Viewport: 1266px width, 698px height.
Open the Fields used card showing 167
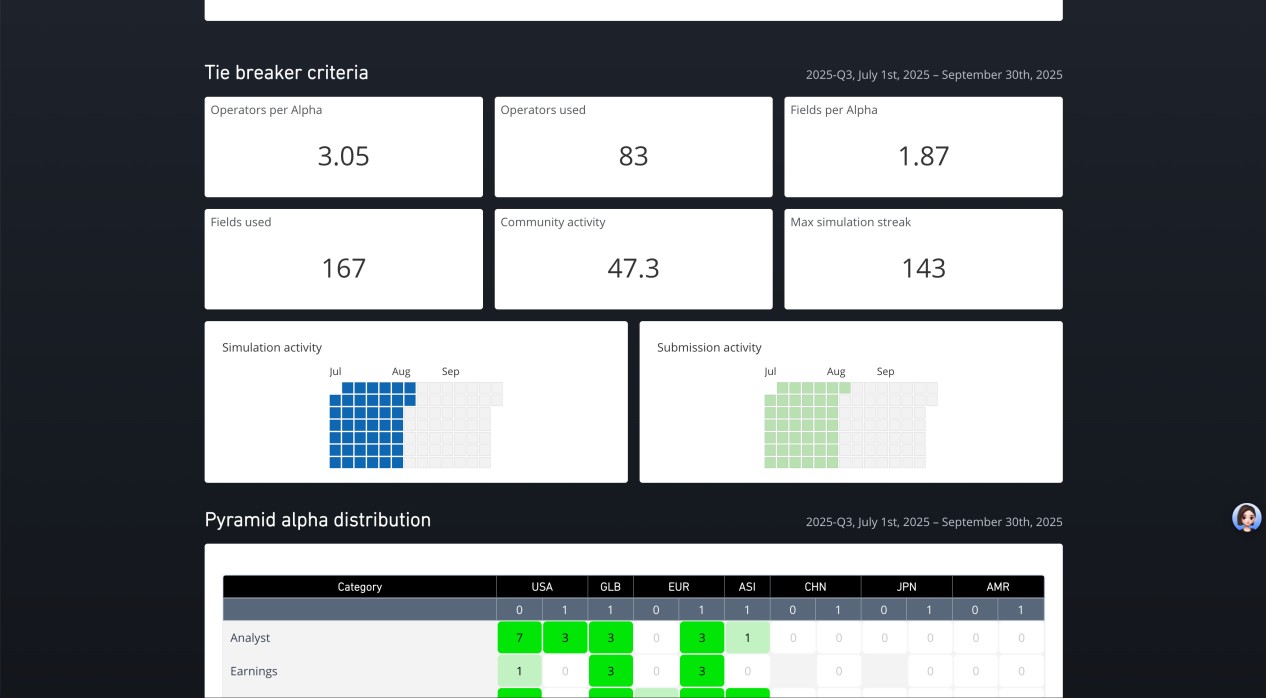point(343,259)
